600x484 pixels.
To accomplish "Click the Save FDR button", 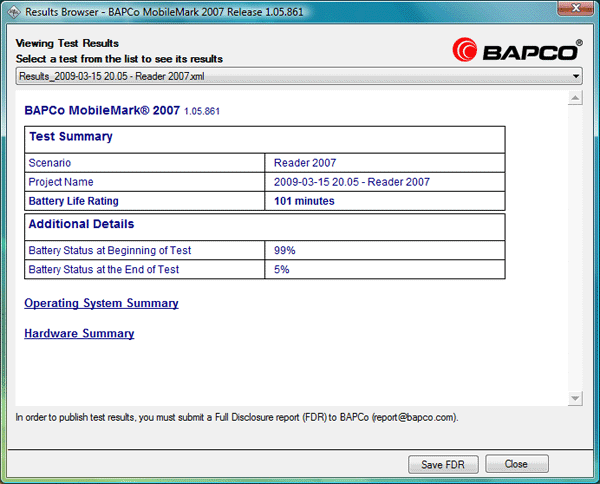I will click(443, 464).
